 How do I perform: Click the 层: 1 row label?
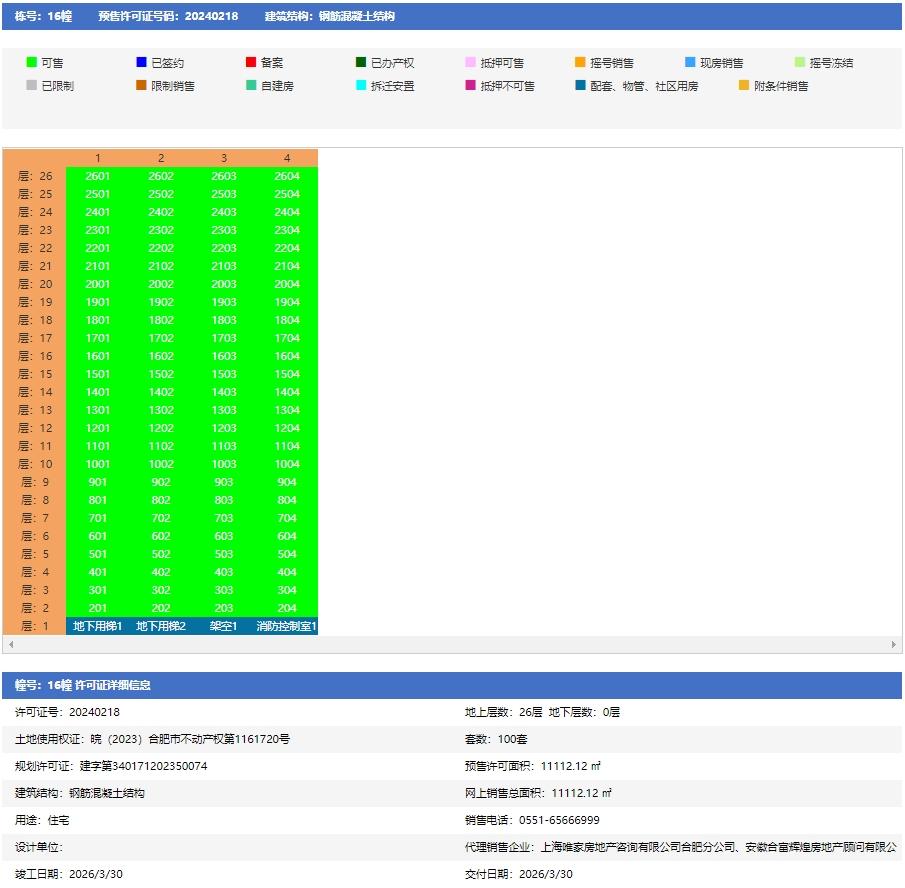click(35, 626)
